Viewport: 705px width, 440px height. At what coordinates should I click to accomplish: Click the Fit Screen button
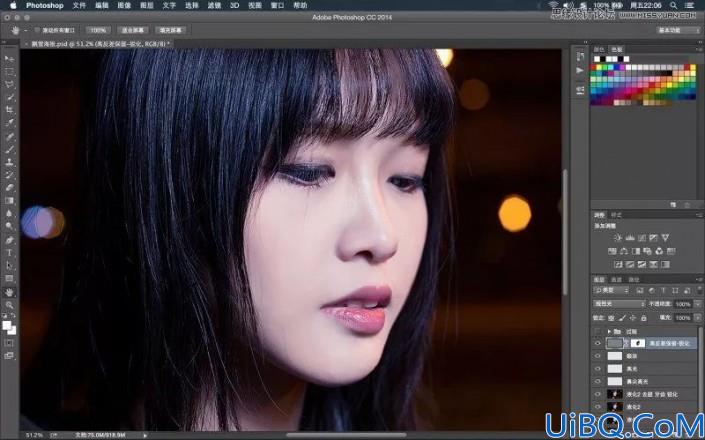coord(133,30)
